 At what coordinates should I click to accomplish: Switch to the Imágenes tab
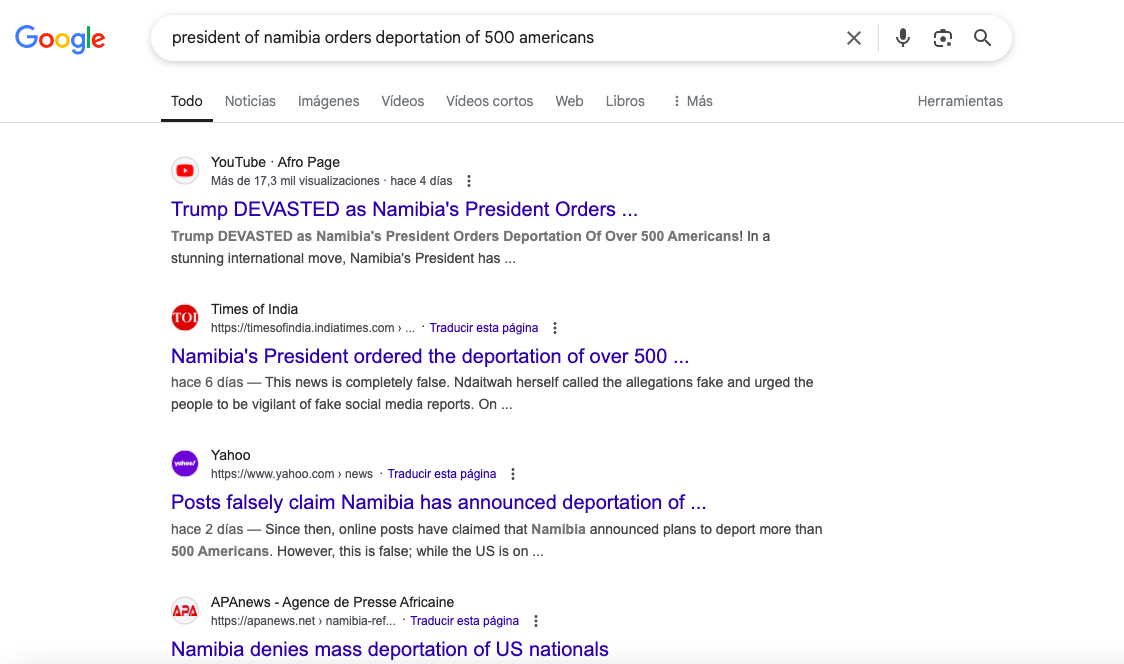pyautogui.click(x=328, y=101)
